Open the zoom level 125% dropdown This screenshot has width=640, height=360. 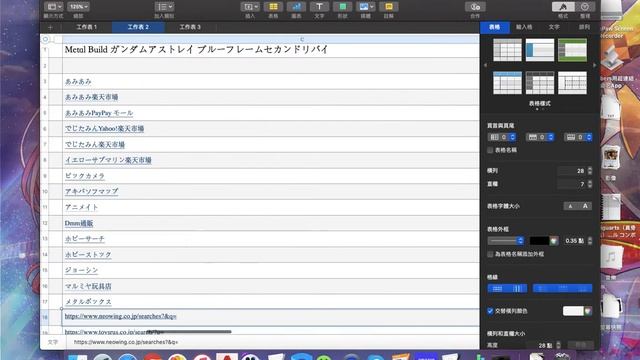pos(78,7)
